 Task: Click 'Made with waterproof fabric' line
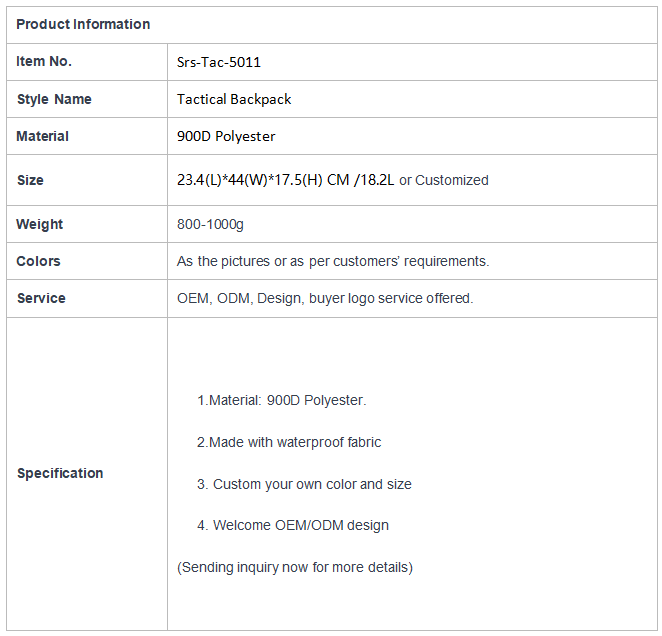(289, 442)
